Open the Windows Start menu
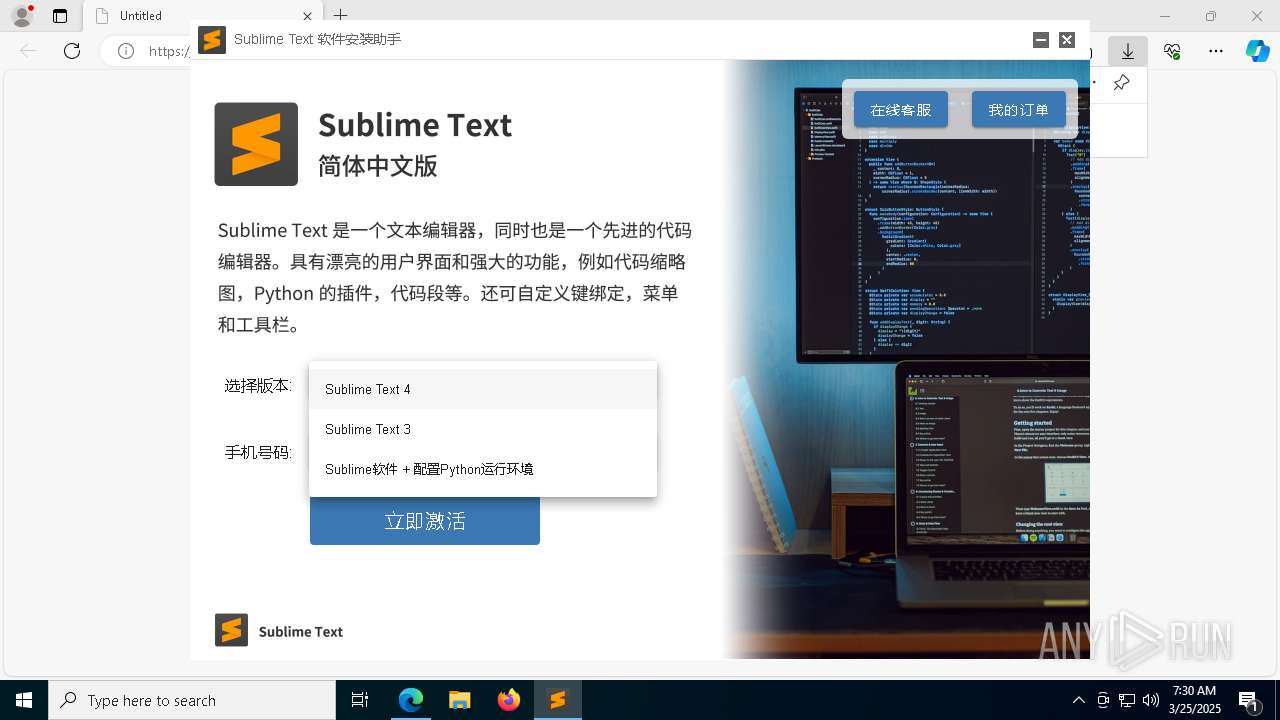 (24, 700)
